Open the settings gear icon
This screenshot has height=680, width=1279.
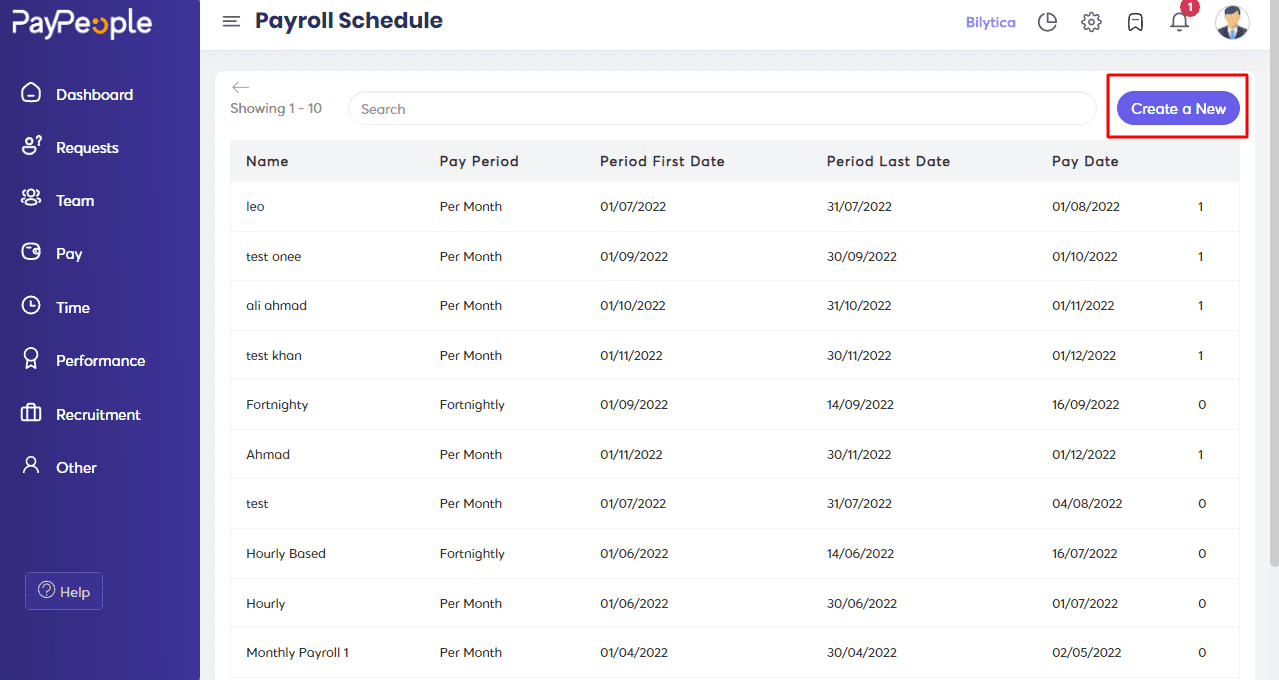pyautogui.click(x=1091, y=21)
